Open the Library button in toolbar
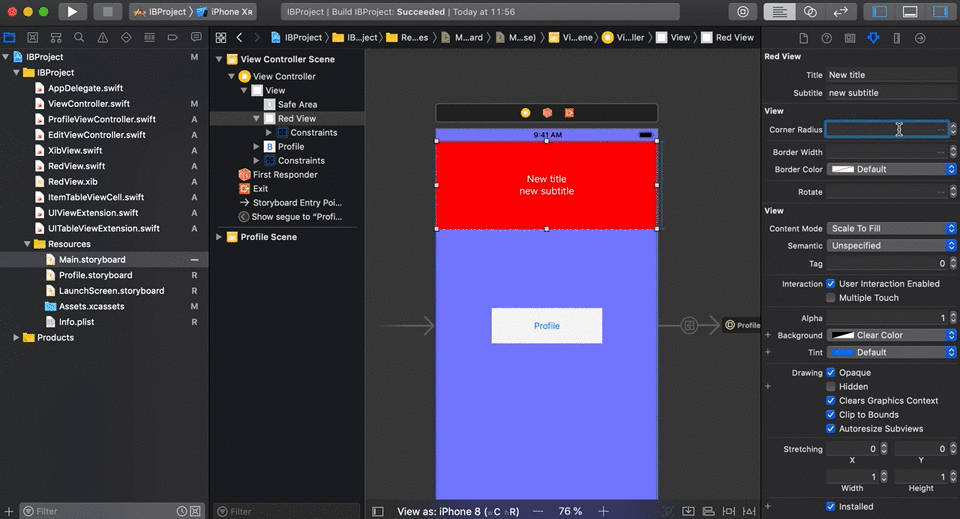This screenshot has width=960, height=519. click(x=743, y=12)
